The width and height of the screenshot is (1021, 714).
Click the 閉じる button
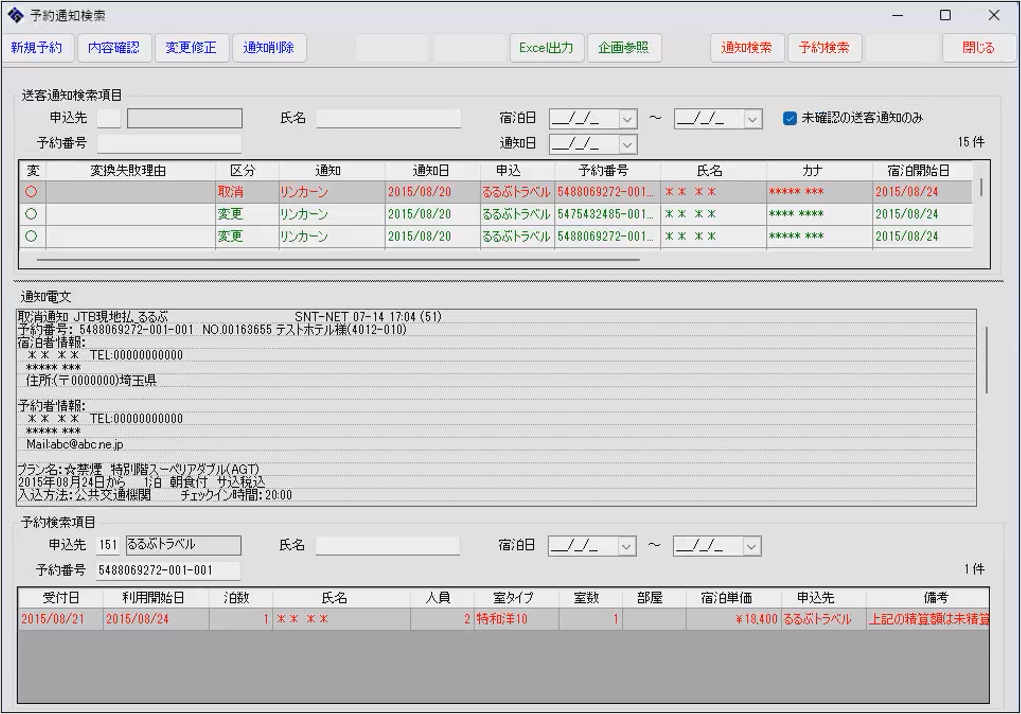point(978,48)
